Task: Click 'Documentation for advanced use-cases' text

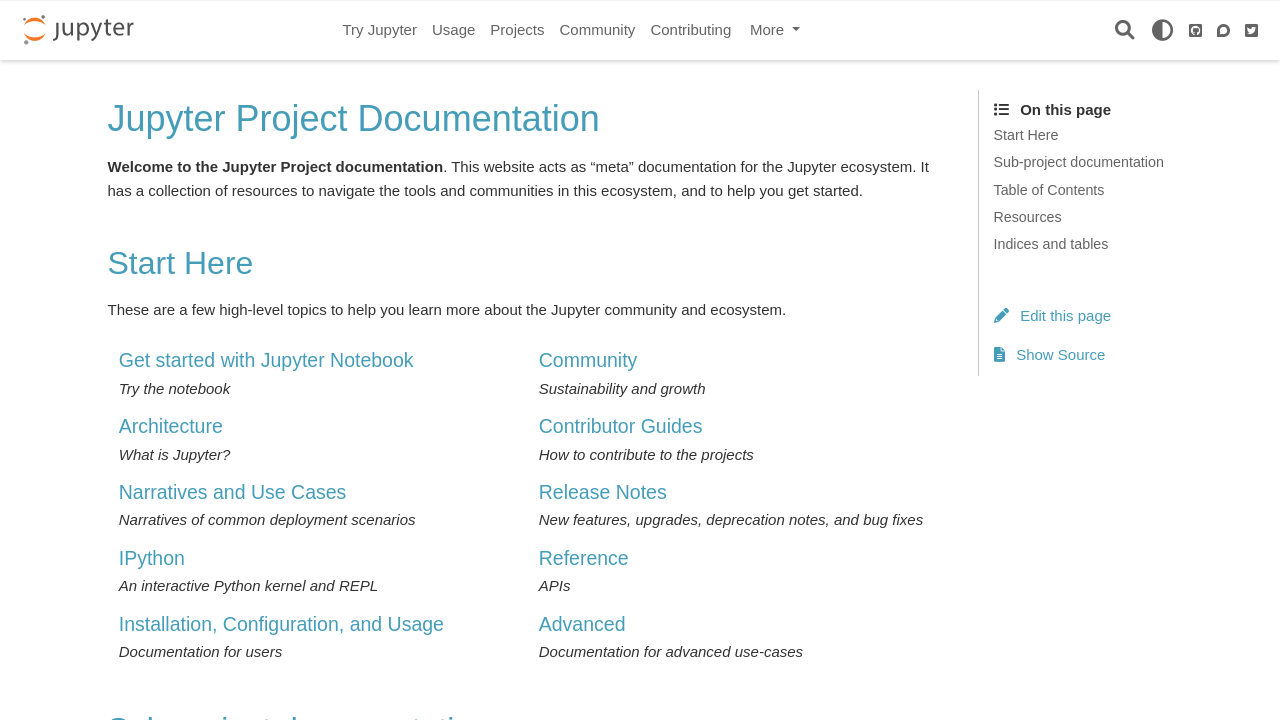Action: click(671, 652)
